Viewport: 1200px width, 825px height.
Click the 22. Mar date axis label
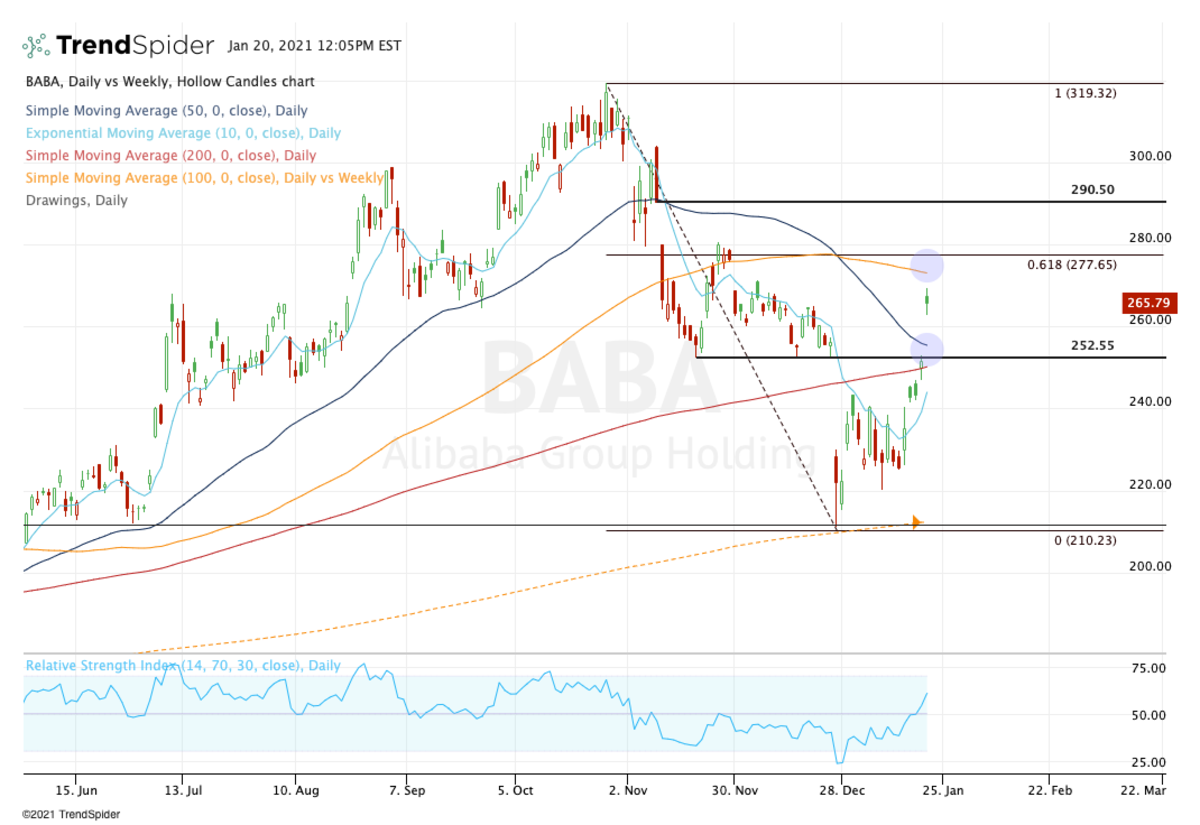pos(1143,790)
